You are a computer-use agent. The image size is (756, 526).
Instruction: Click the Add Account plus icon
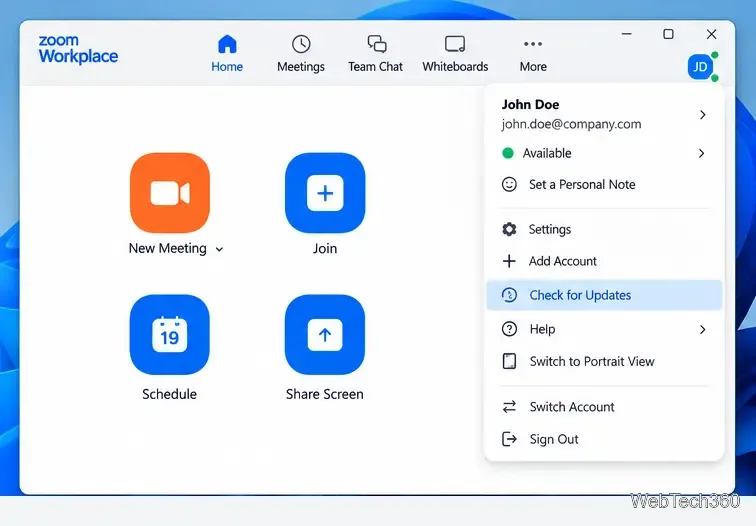pyautogui.click(x=509, y=261)
